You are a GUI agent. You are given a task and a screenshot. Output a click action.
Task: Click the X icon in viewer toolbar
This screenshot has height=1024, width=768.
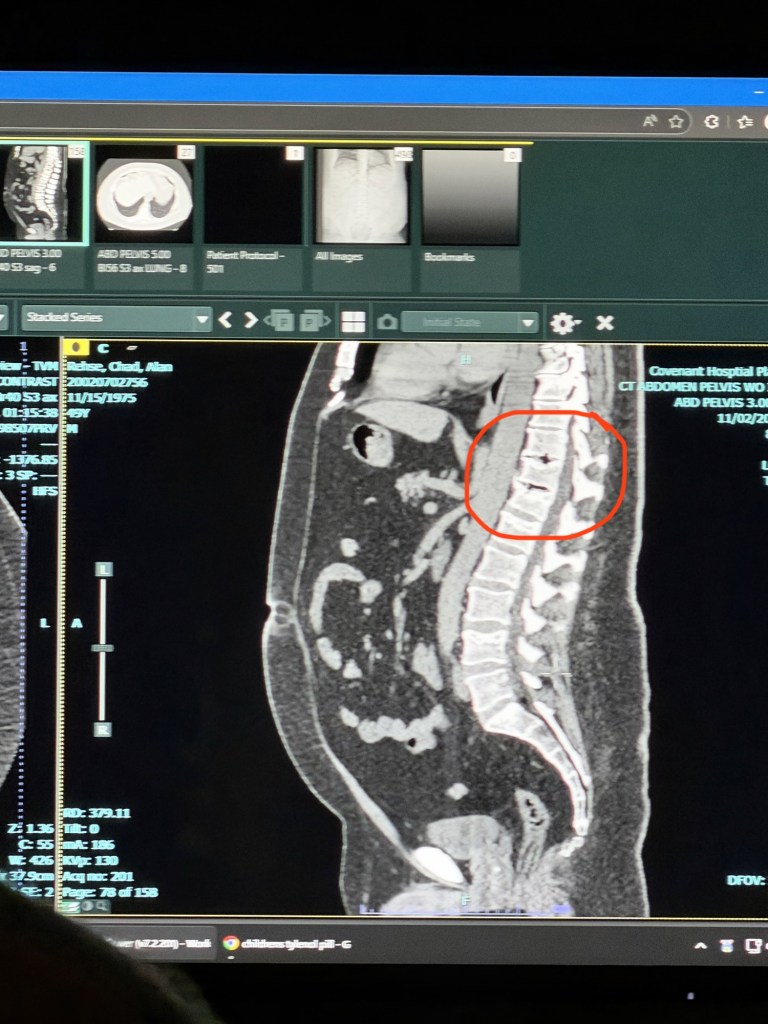coord(604,323)
